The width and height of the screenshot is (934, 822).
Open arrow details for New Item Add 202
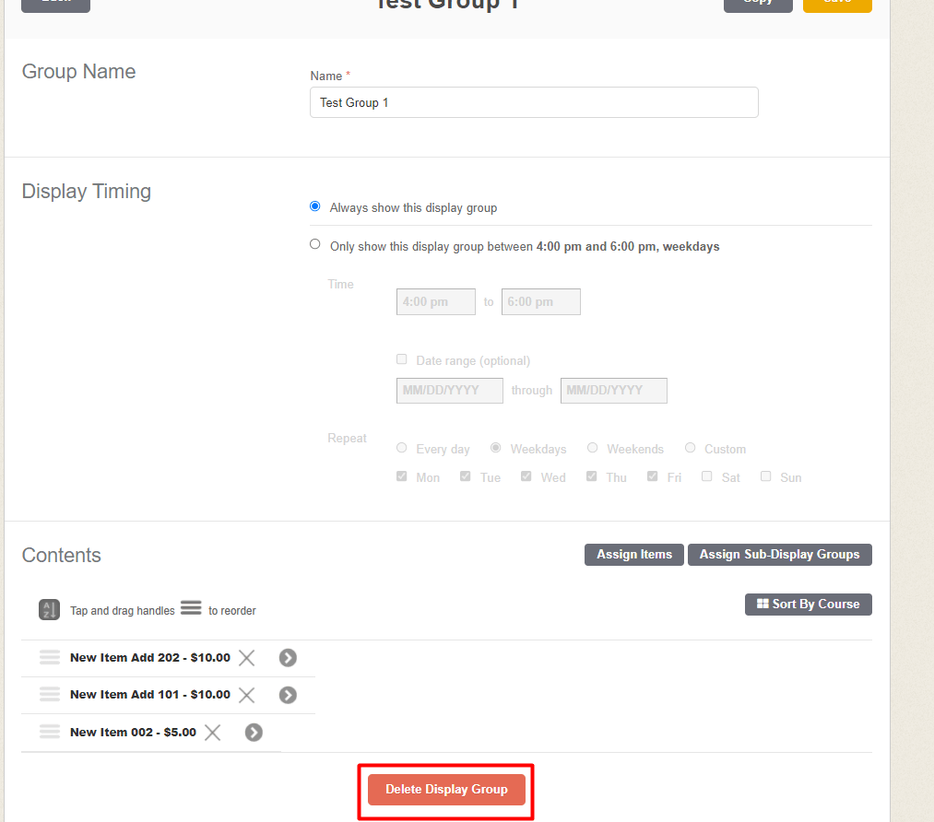[288, 658]
